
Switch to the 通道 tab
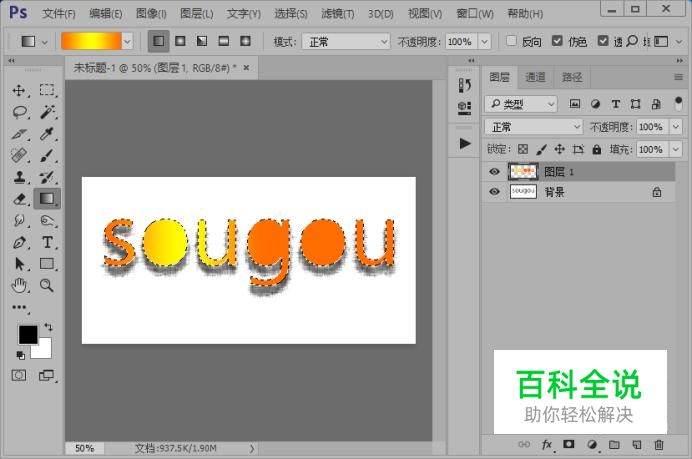click(x=535, y=77)
